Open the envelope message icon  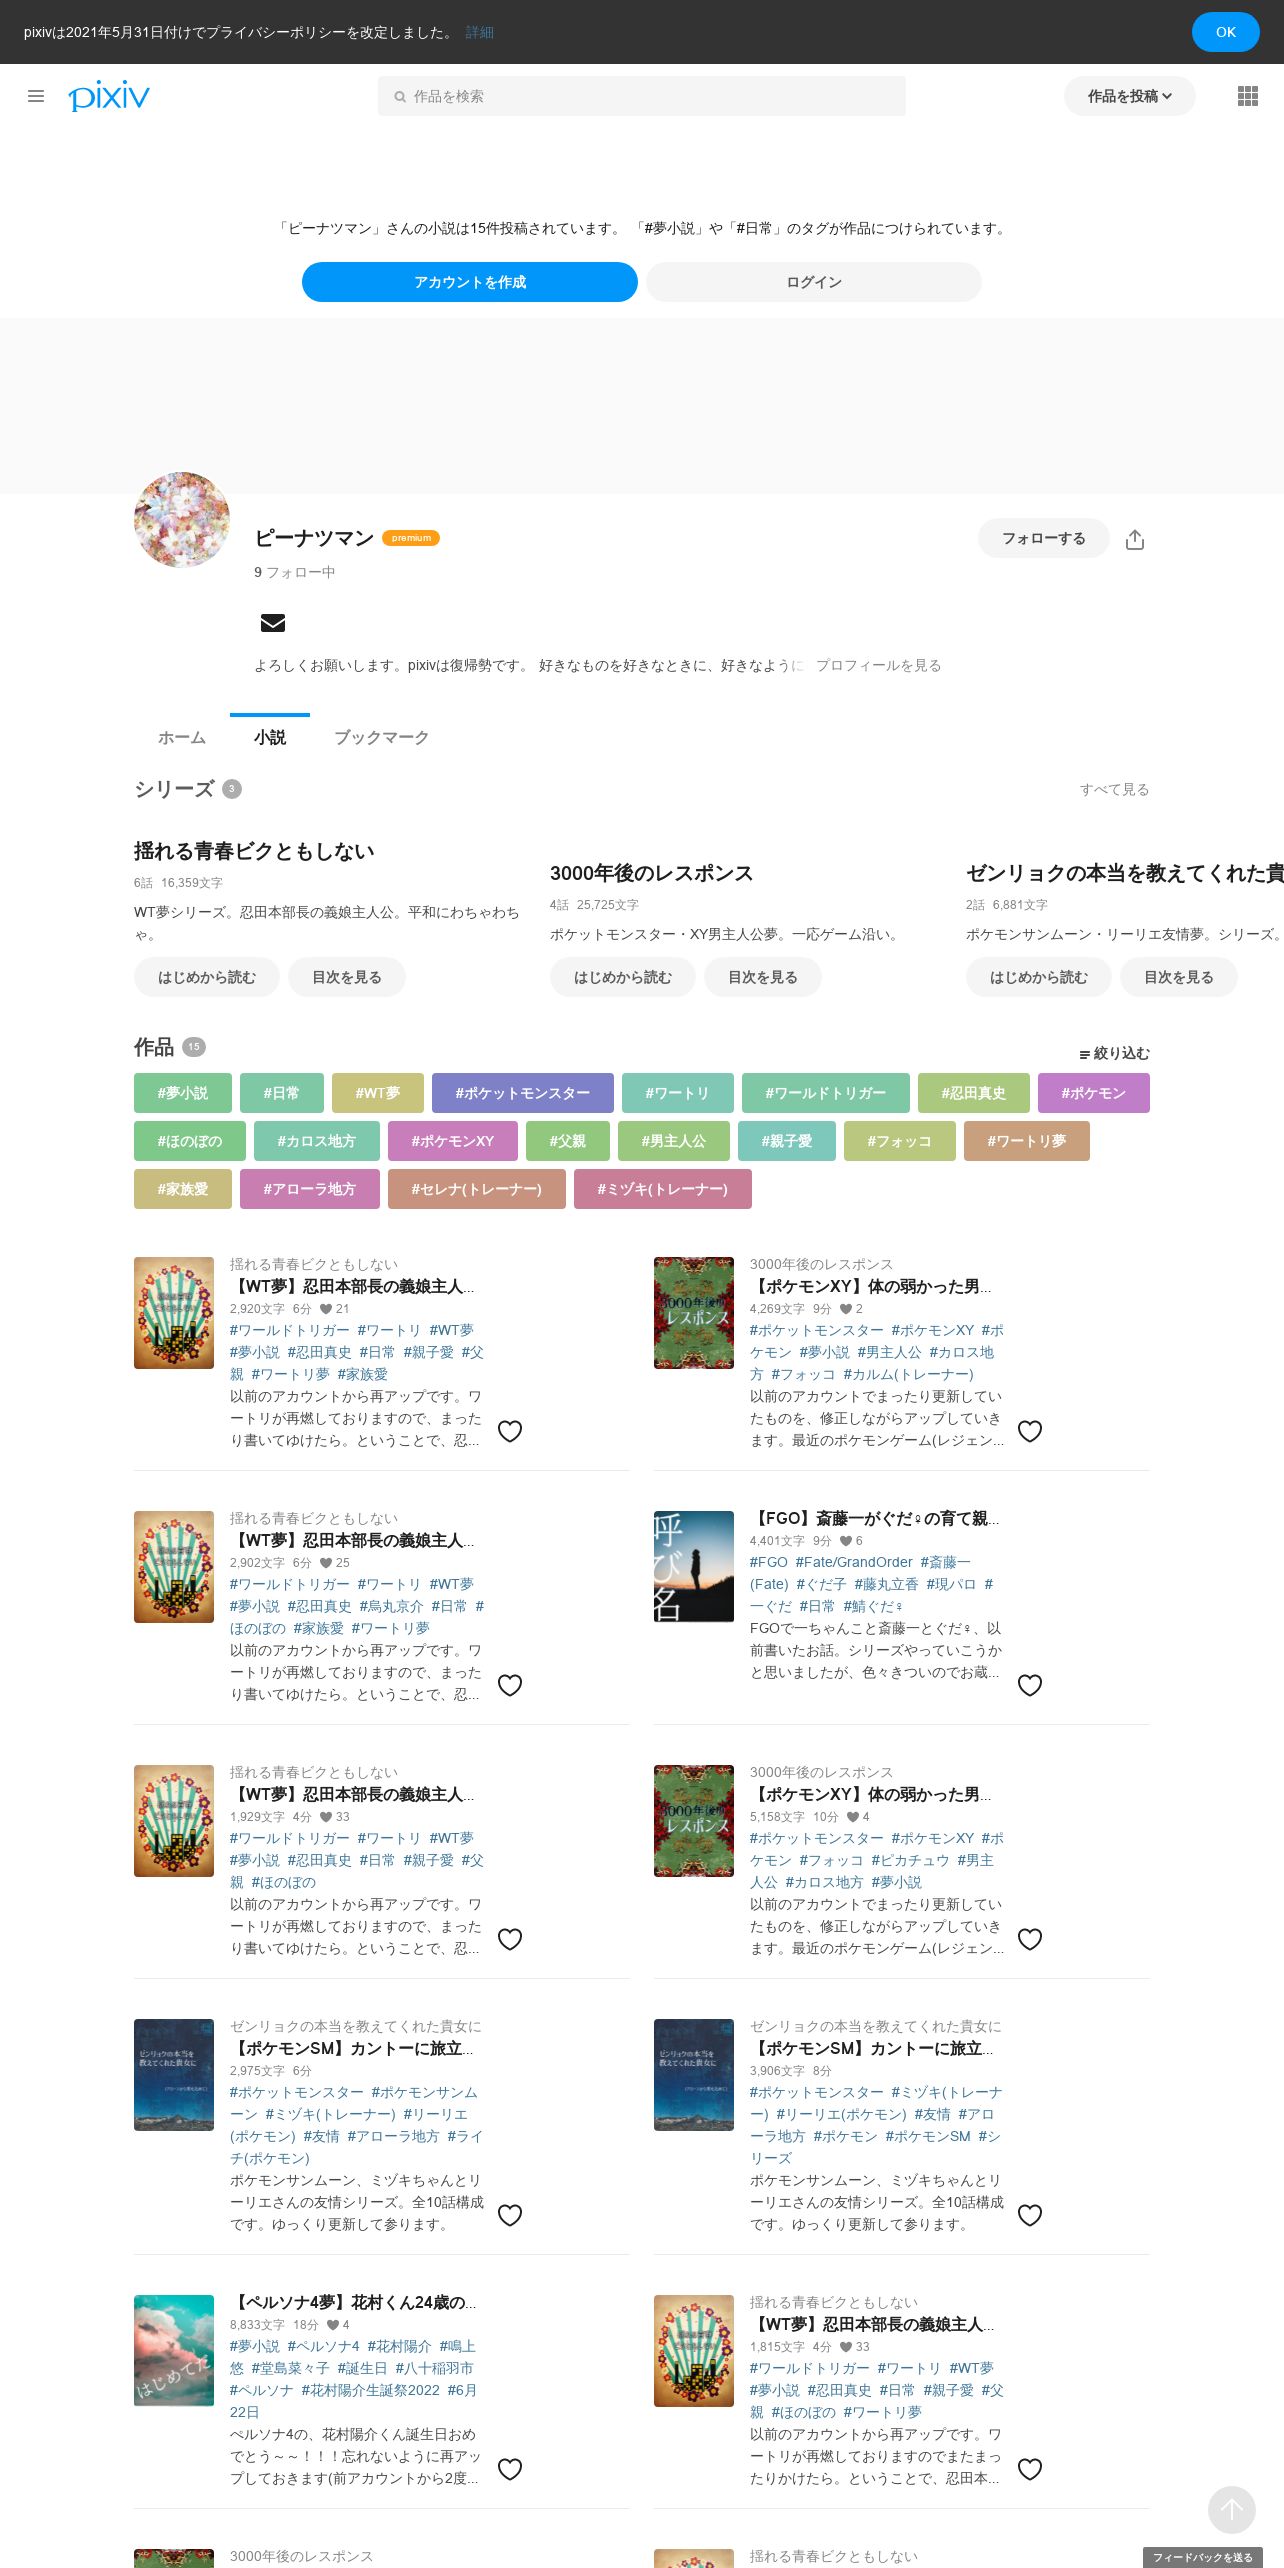(272, 623)
